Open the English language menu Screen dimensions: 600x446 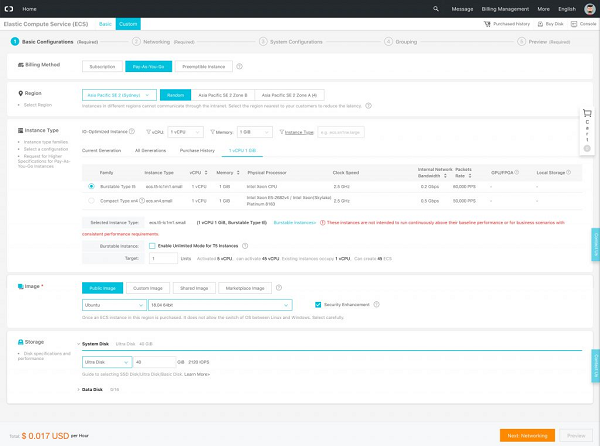(x=567, y=9)
